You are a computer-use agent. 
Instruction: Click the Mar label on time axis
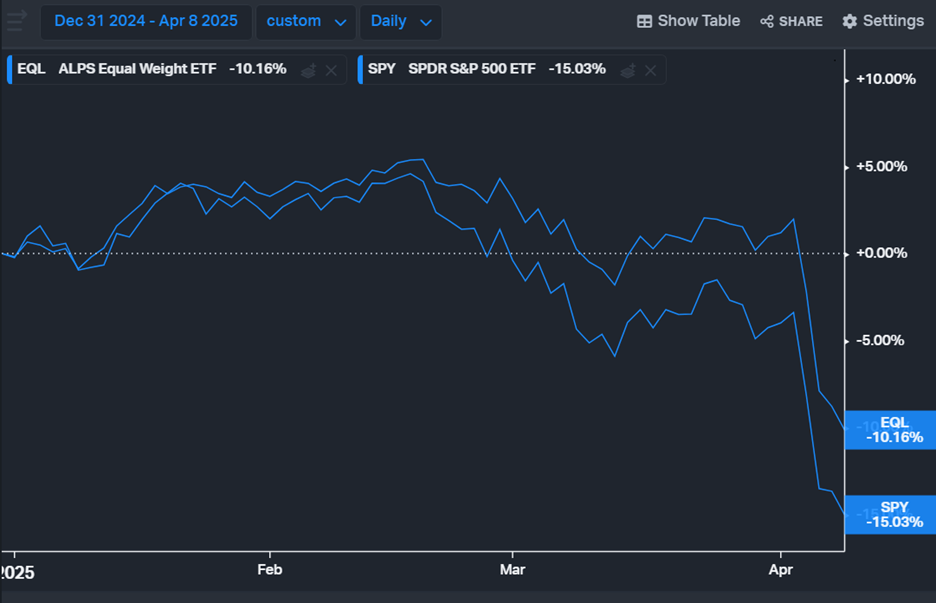pos(512,570)
